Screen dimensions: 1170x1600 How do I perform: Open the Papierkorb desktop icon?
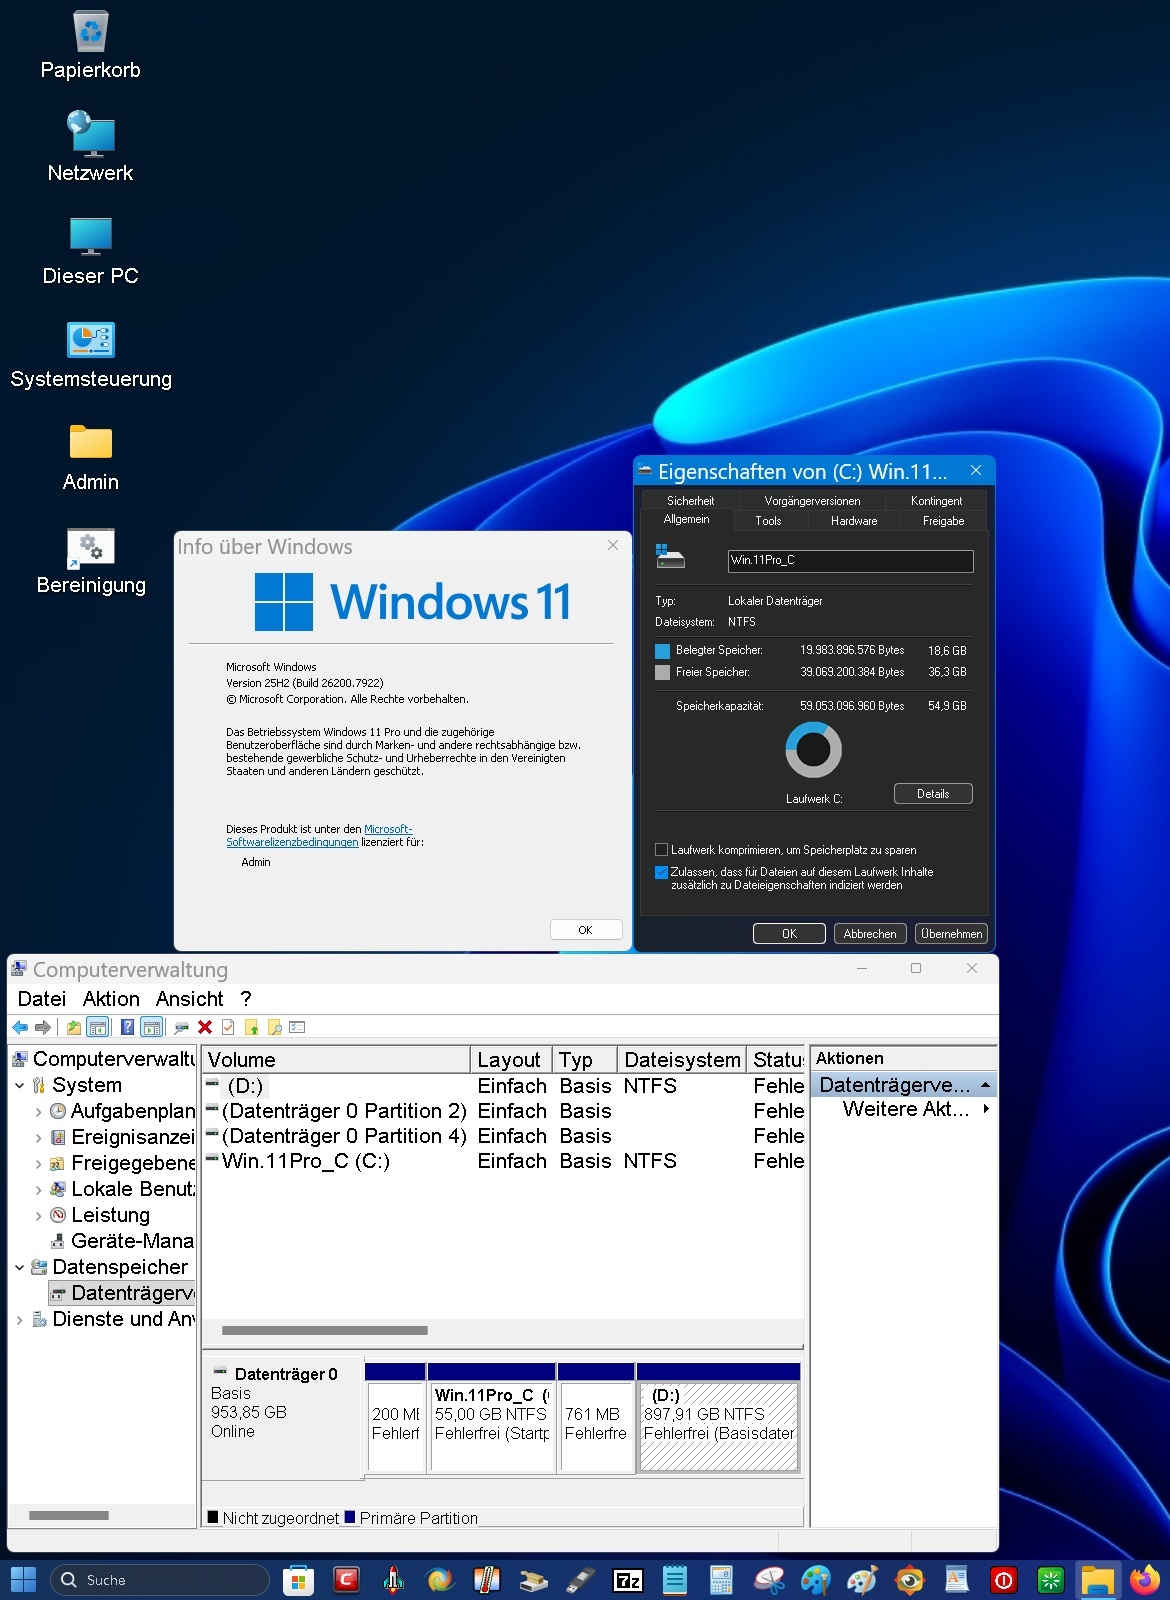(90, 45)
